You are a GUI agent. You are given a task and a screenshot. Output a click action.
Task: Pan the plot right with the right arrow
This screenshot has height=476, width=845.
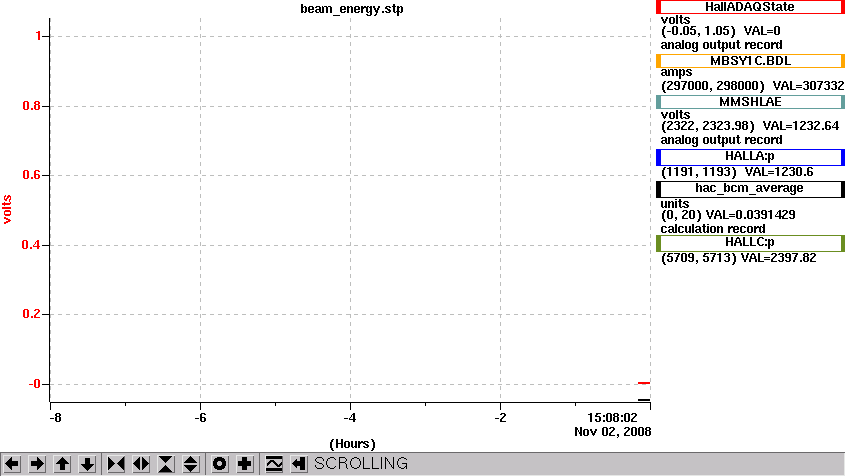tap(37, 464)
